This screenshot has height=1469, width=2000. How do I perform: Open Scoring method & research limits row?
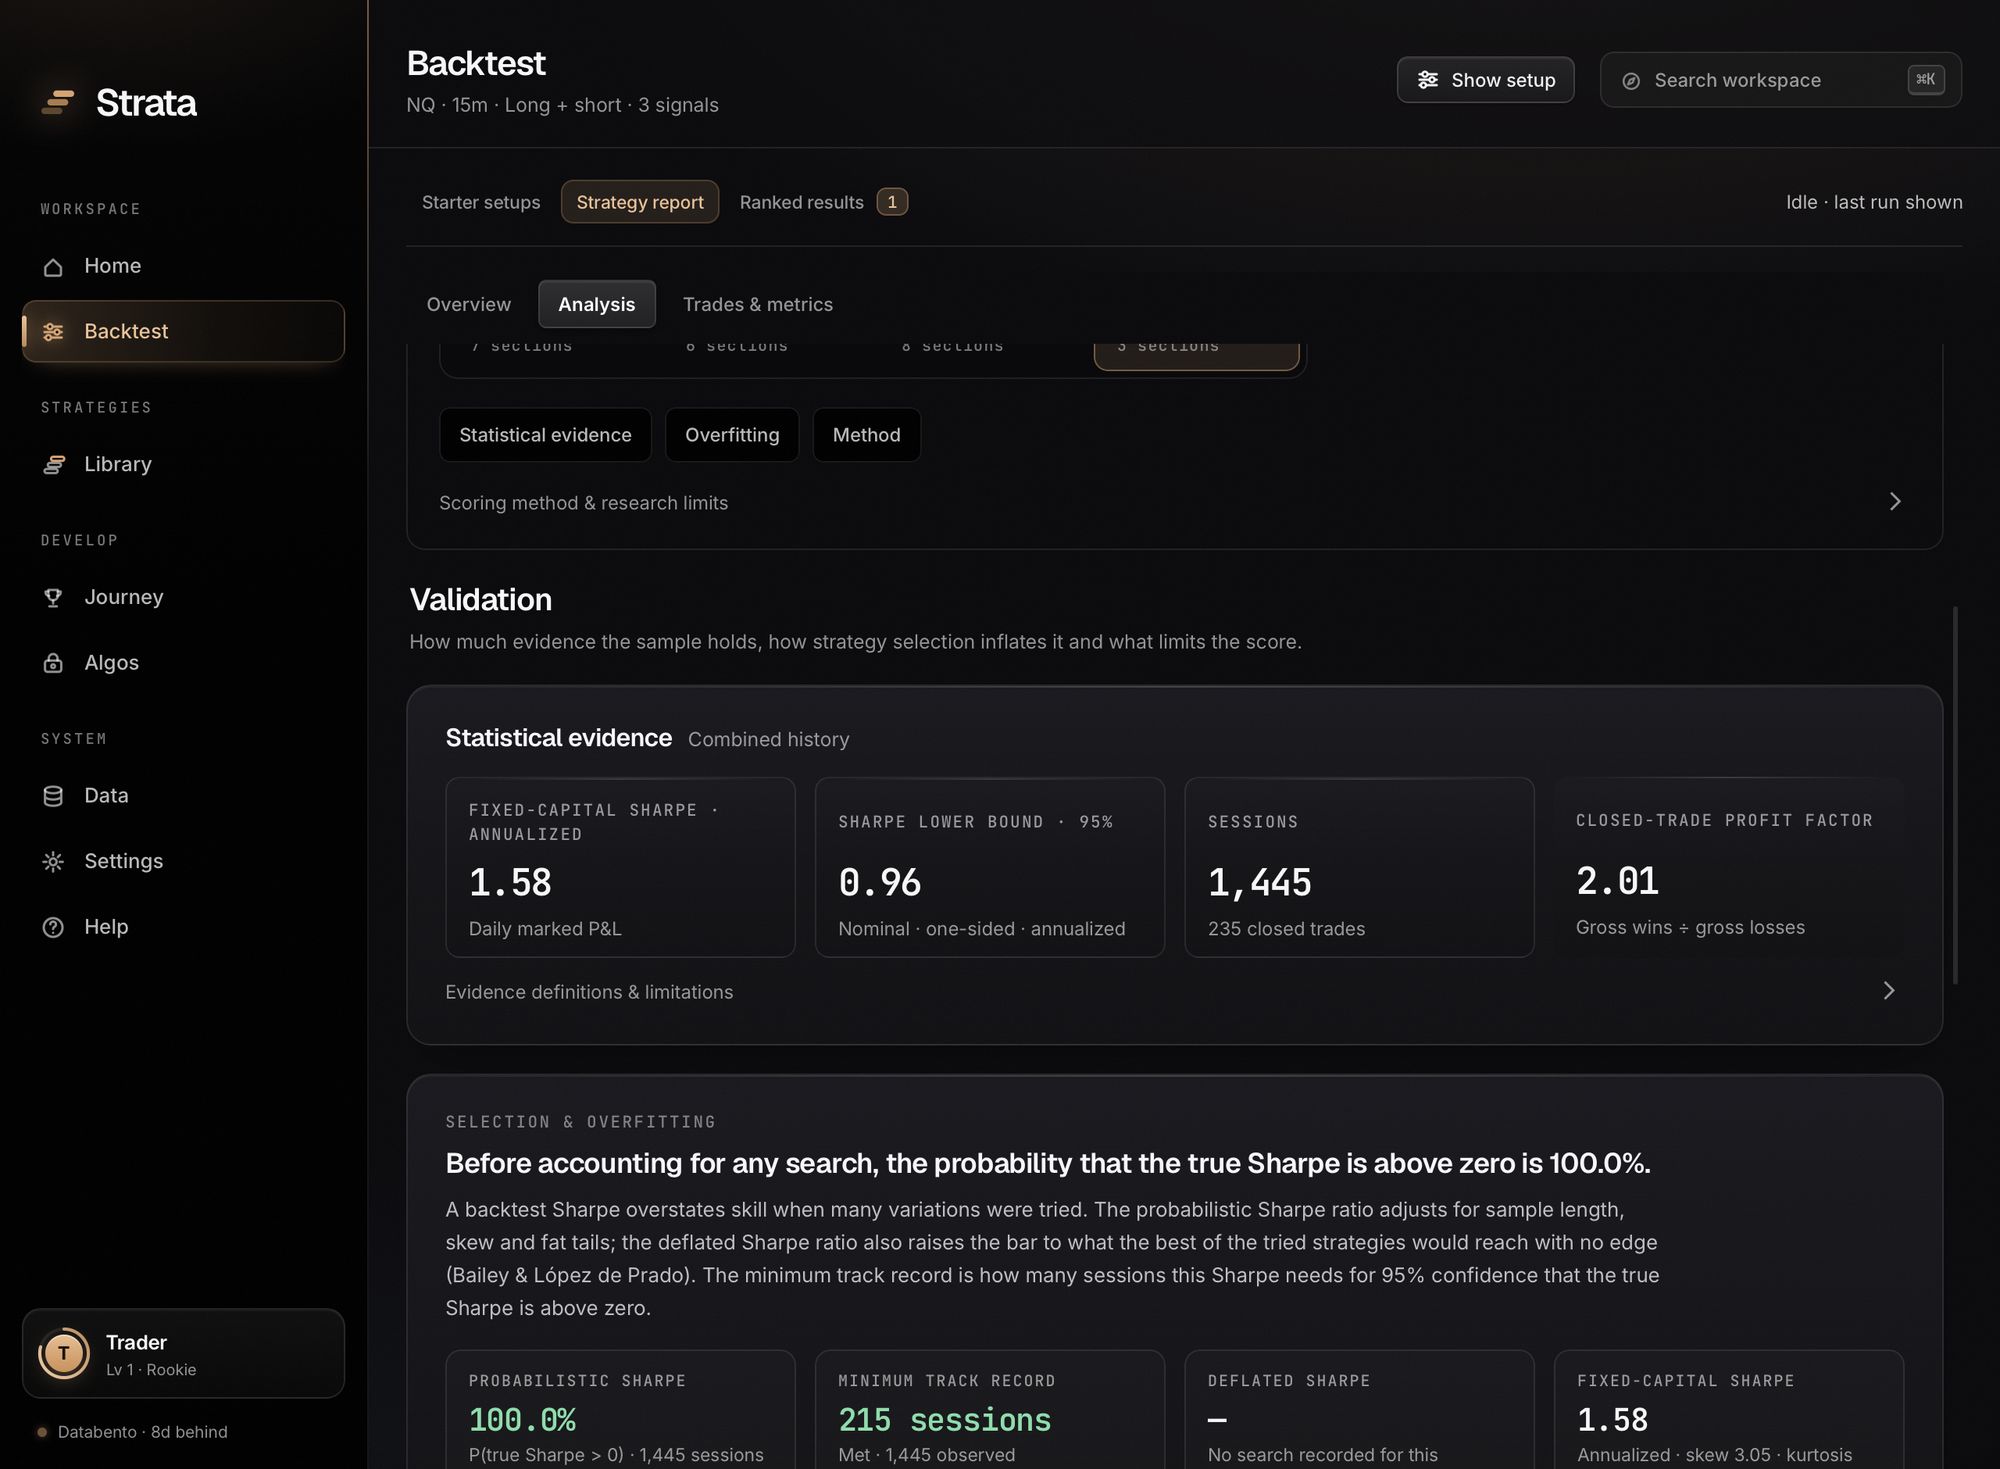[1174, 503]
